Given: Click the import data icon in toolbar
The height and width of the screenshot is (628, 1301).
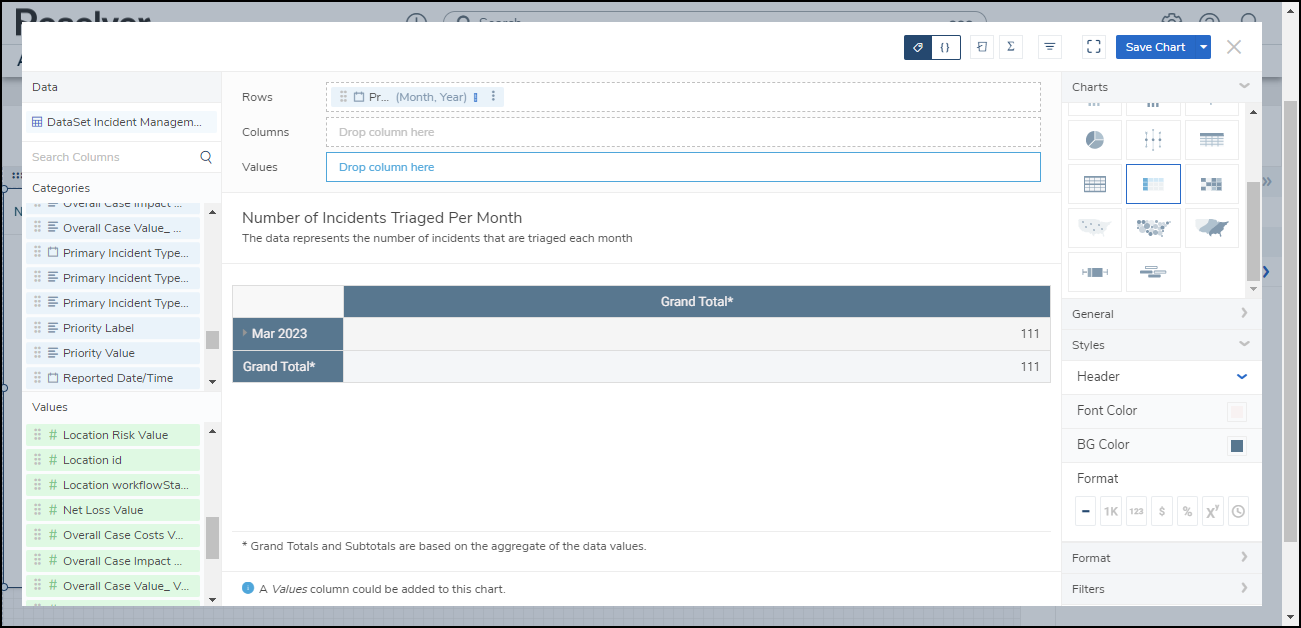Looking at the screenshot, I should [982, 47].
